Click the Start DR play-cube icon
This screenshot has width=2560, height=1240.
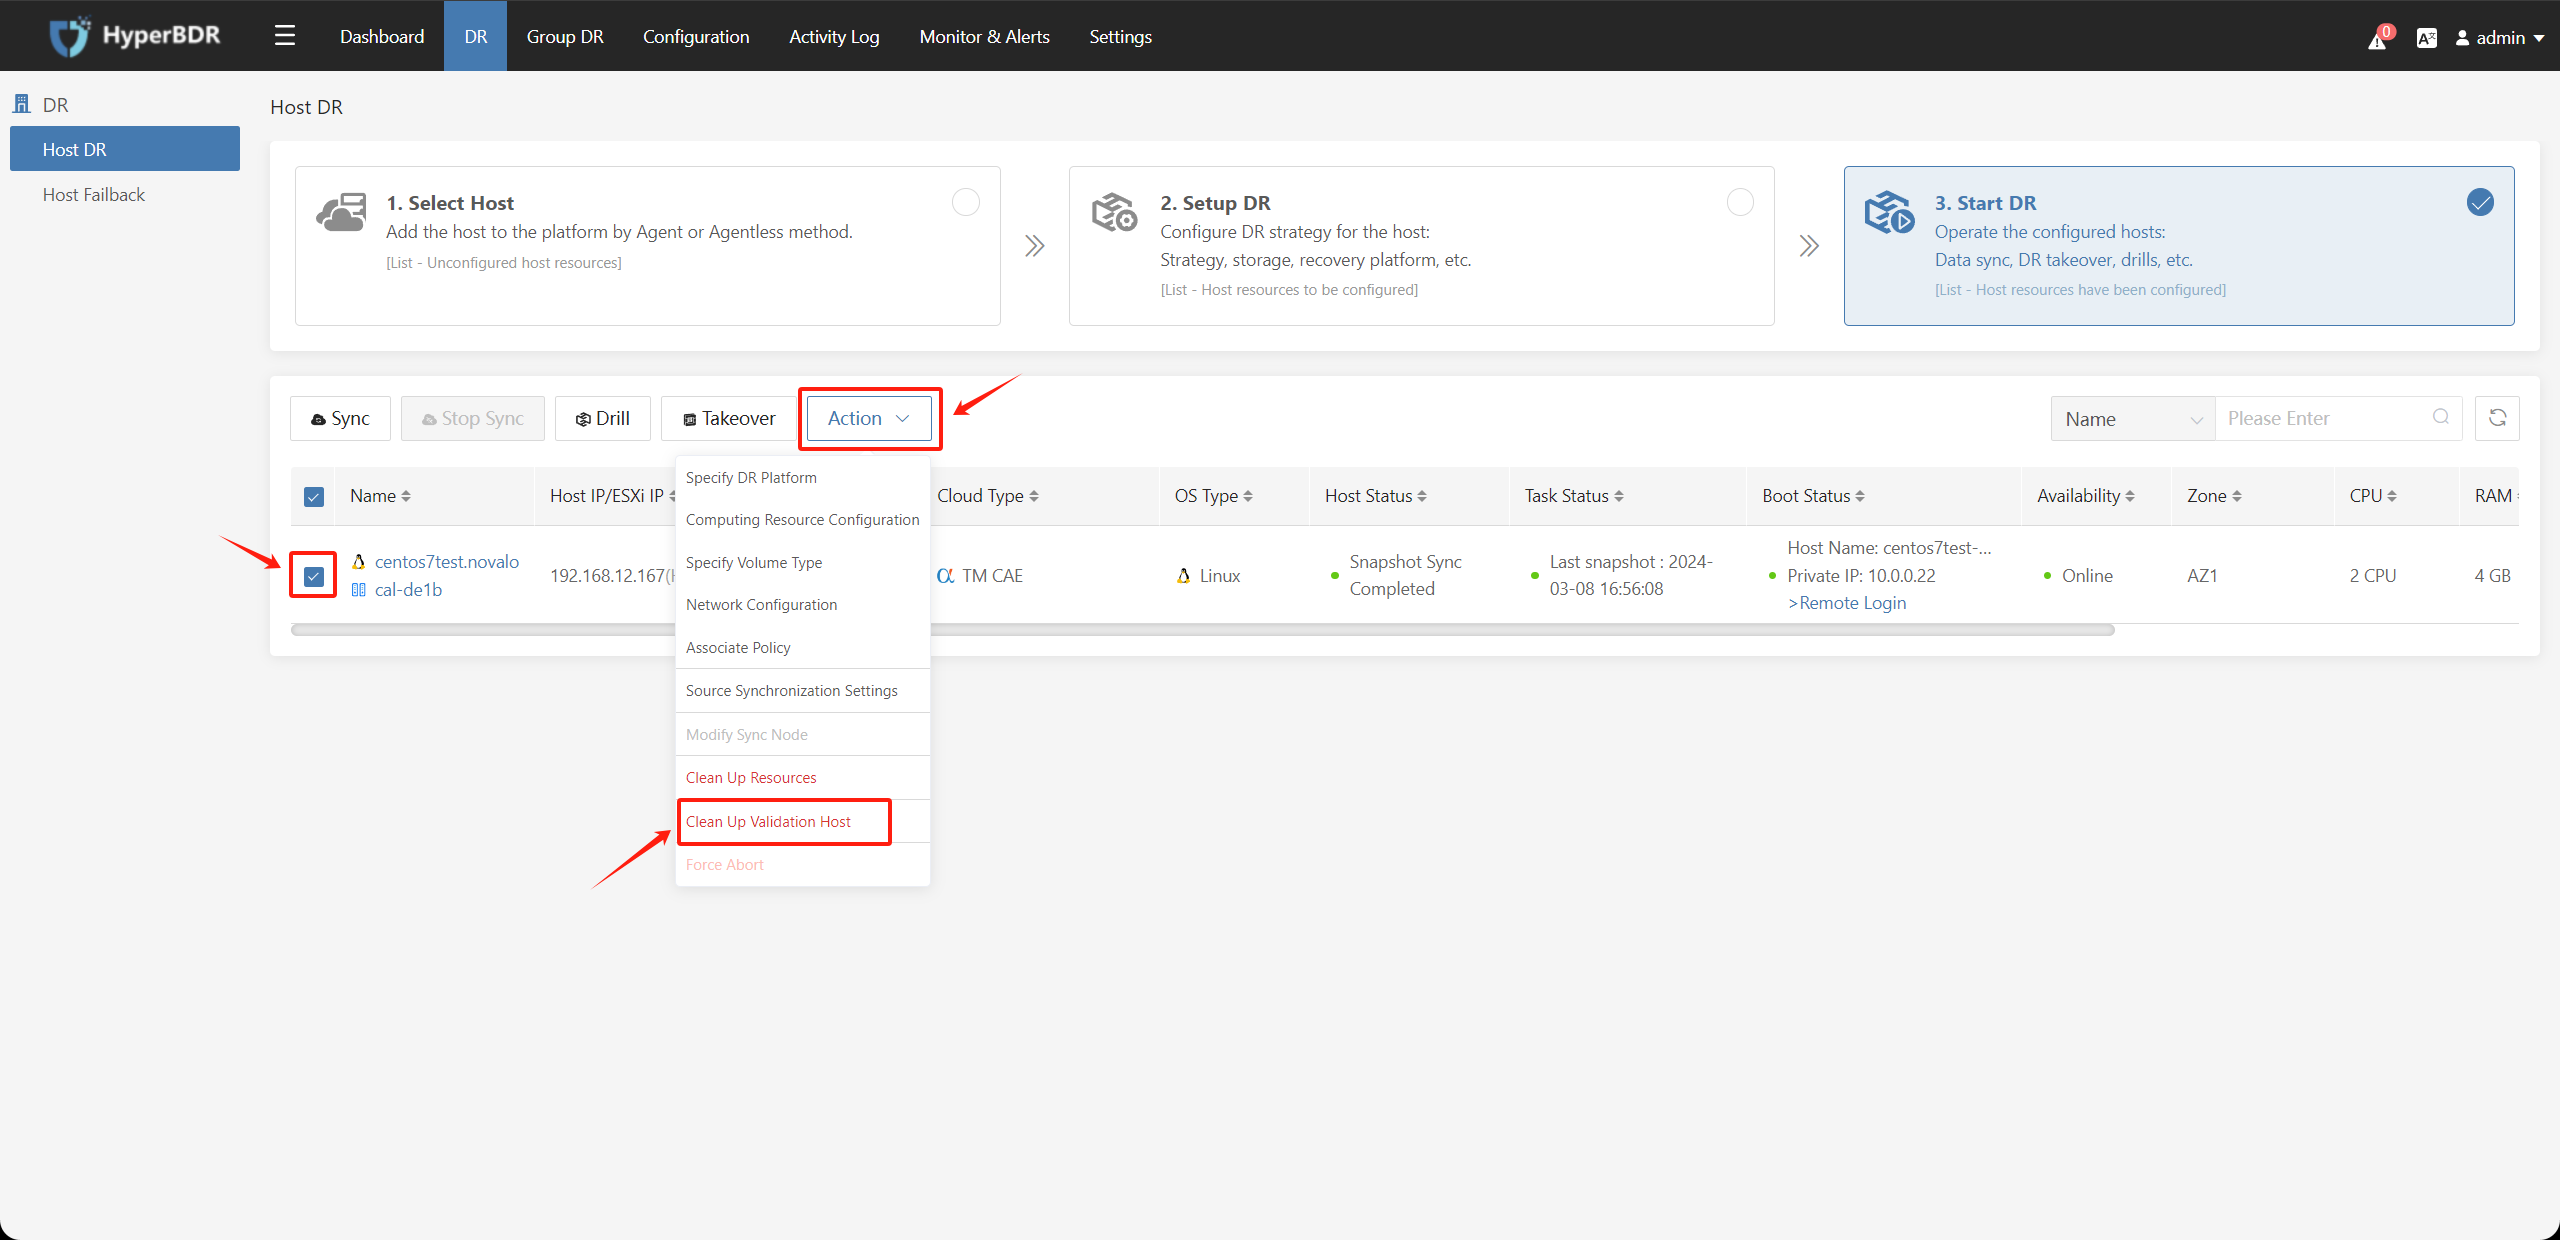click(x=1889, y=212)
